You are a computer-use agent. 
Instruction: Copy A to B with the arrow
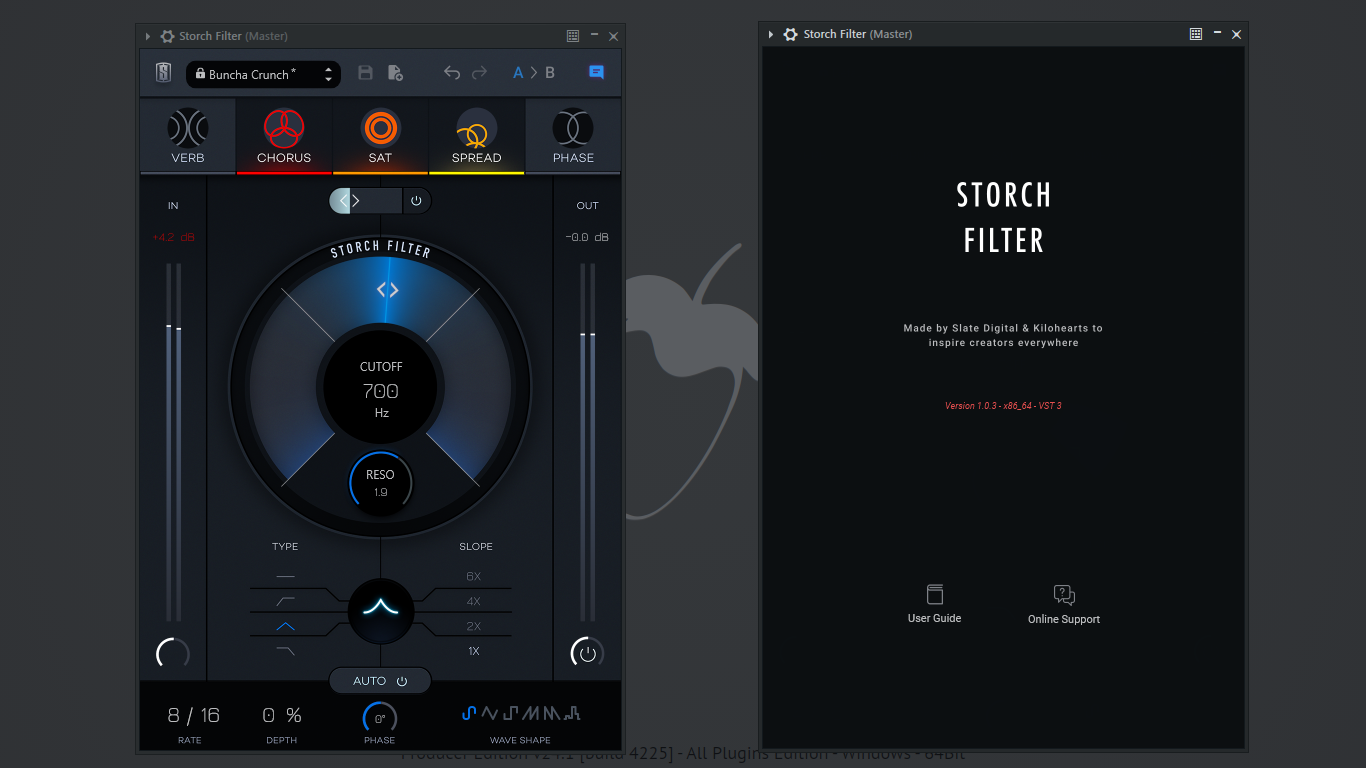(x=534, y=73)
